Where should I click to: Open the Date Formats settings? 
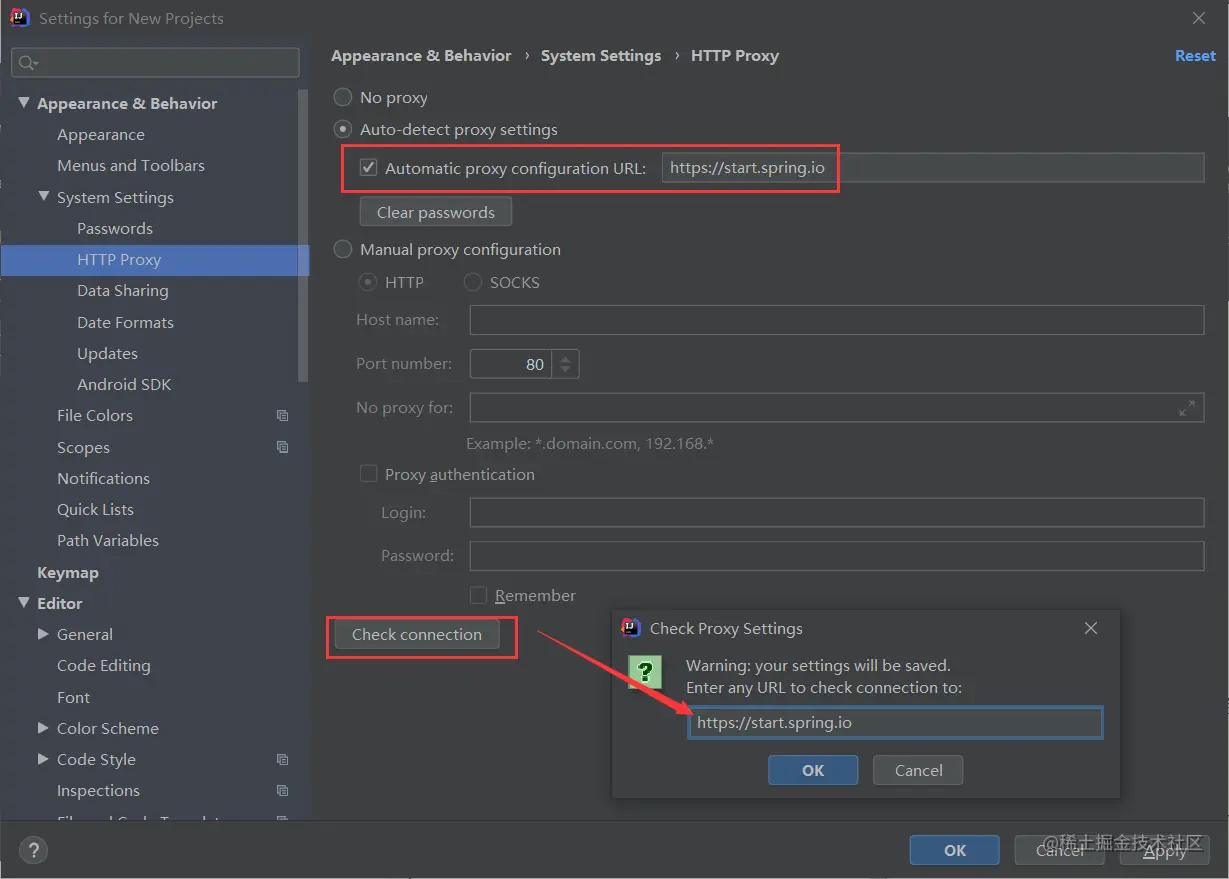point(125,322)
